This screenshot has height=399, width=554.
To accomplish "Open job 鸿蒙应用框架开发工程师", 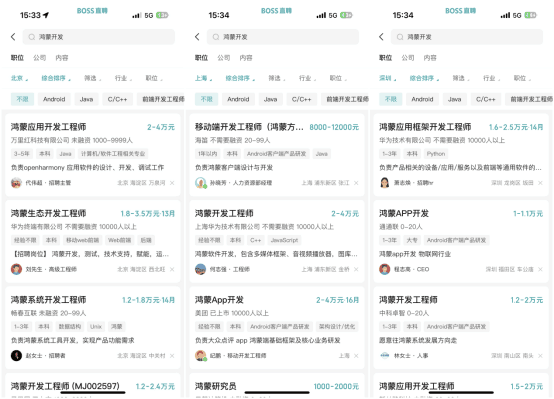I will [461, 155].
